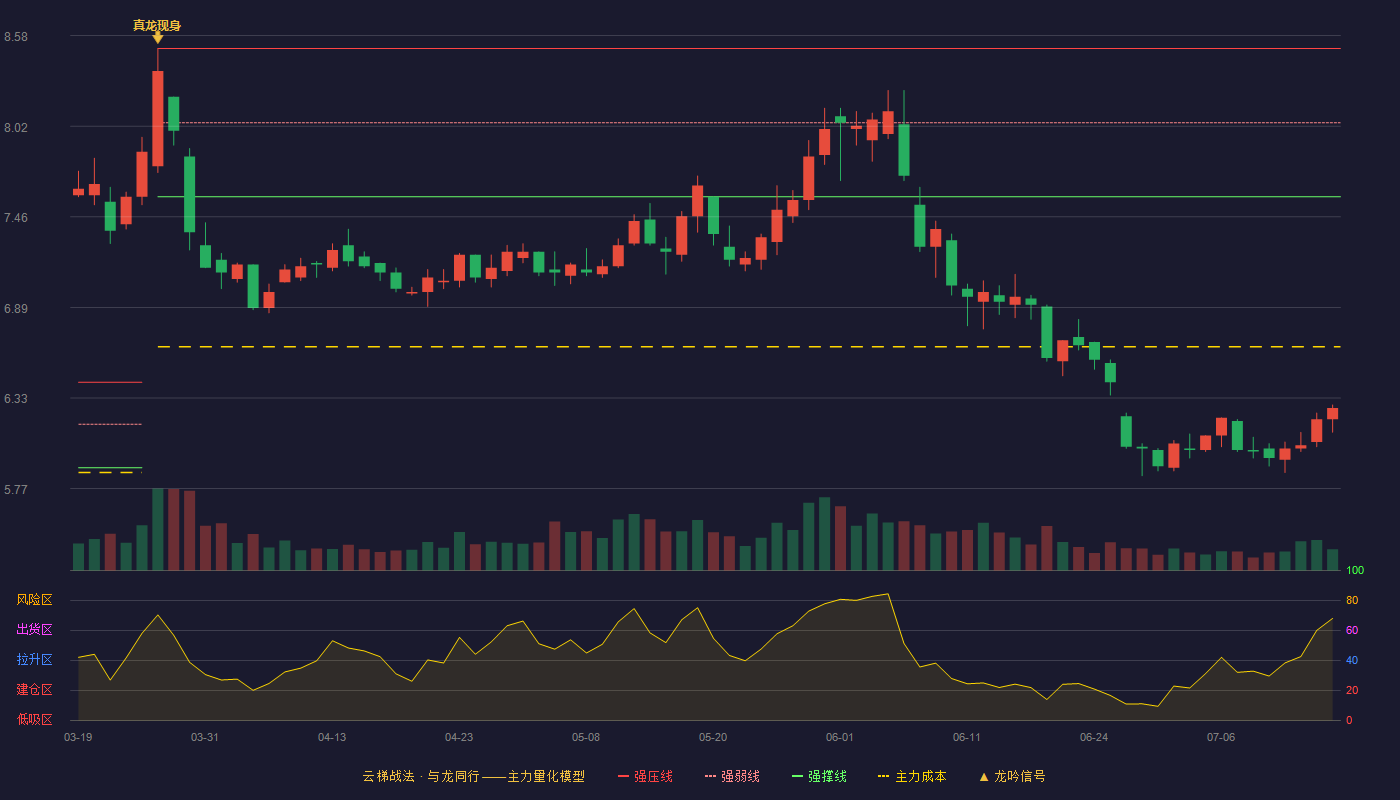Screen dimensions: 1400x800
Task: Select the 拉升区 zone label
Action: pos(34,660)
